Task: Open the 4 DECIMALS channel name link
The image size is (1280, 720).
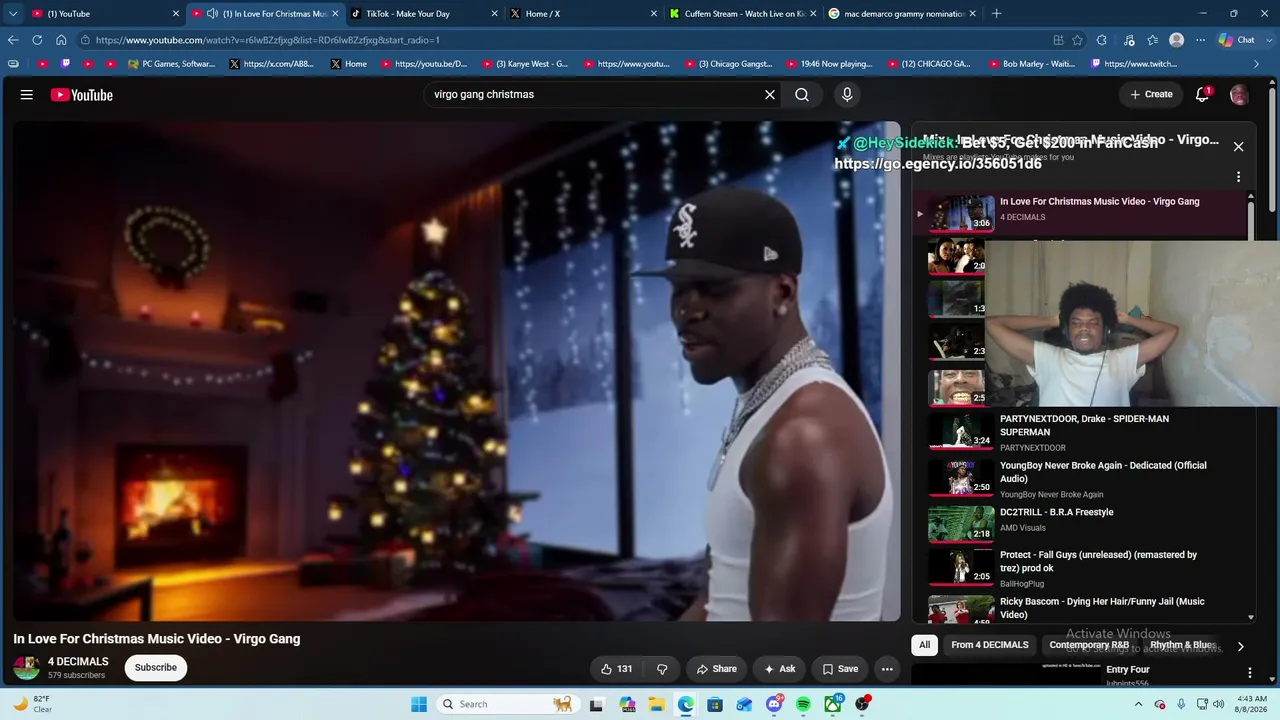Action: (78, 662)
